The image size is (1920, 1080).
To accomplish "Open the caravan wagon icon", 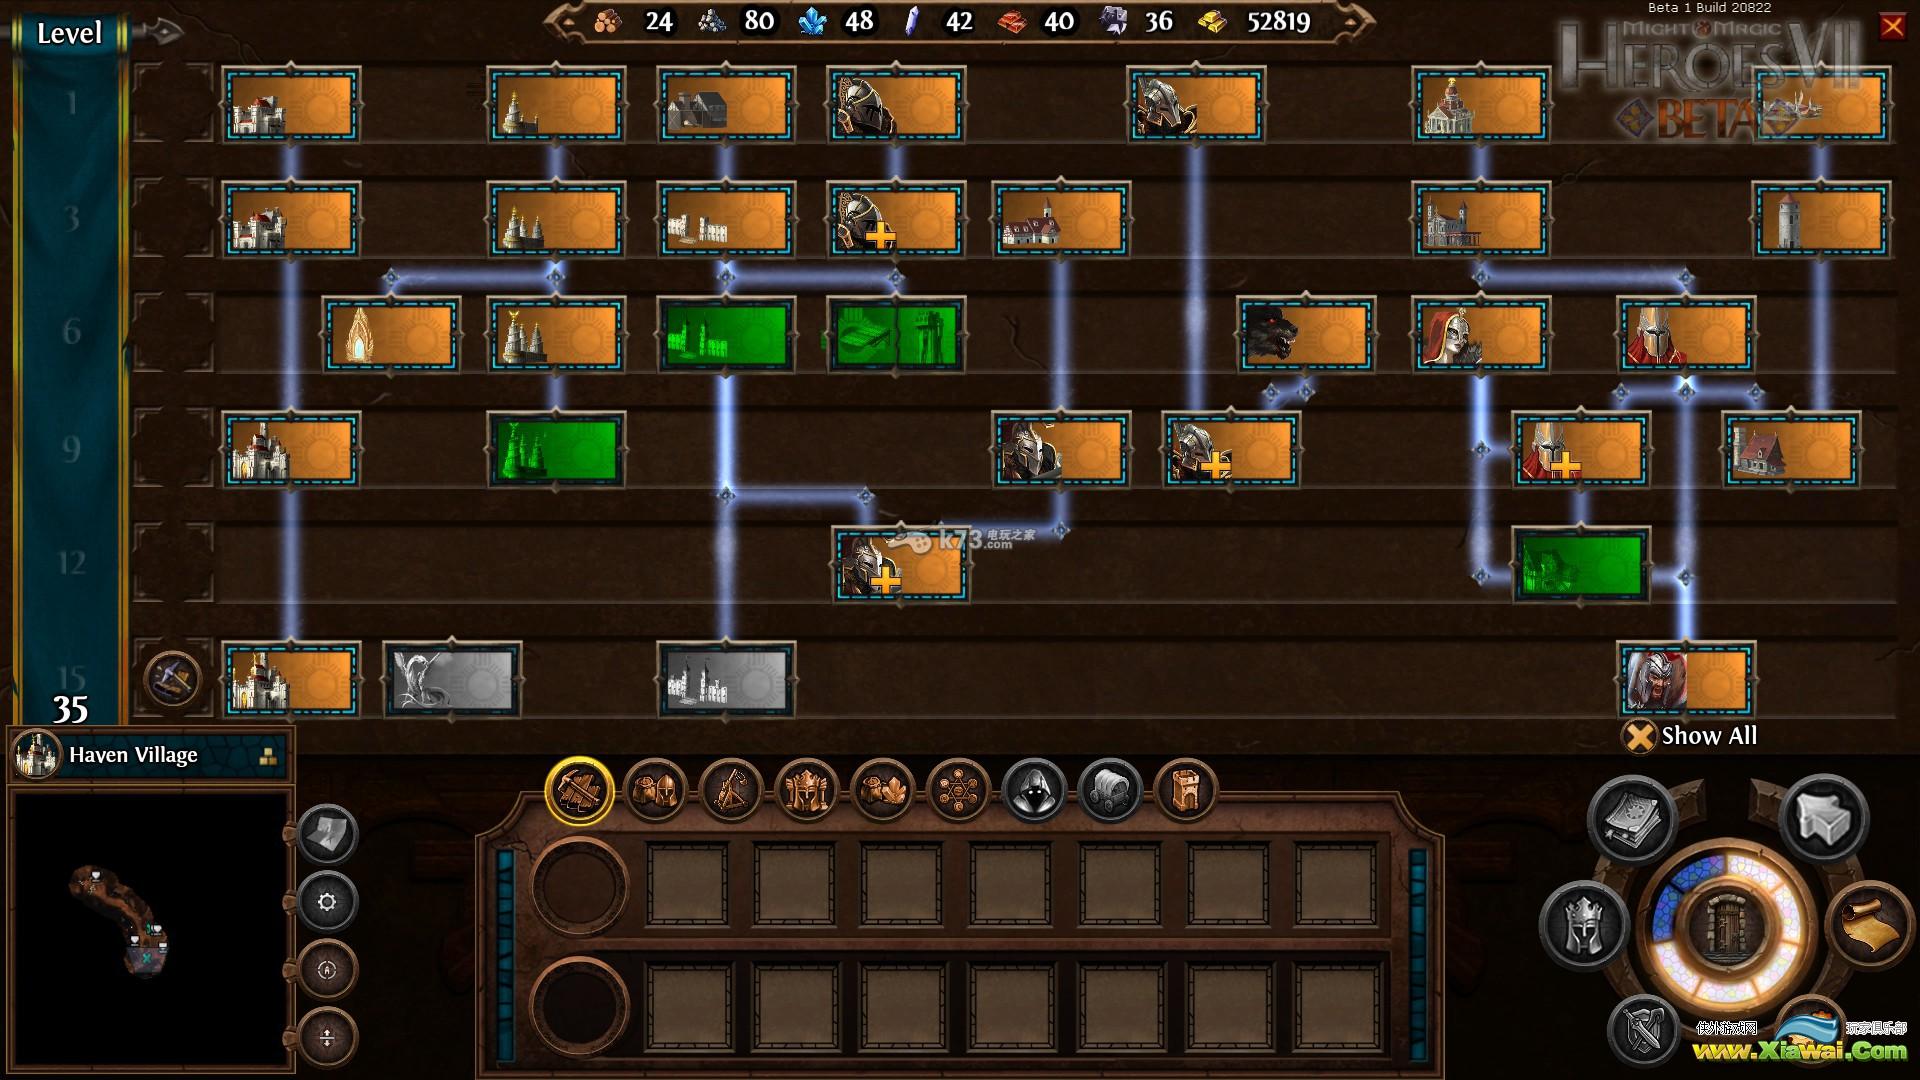I will 1110,791.
